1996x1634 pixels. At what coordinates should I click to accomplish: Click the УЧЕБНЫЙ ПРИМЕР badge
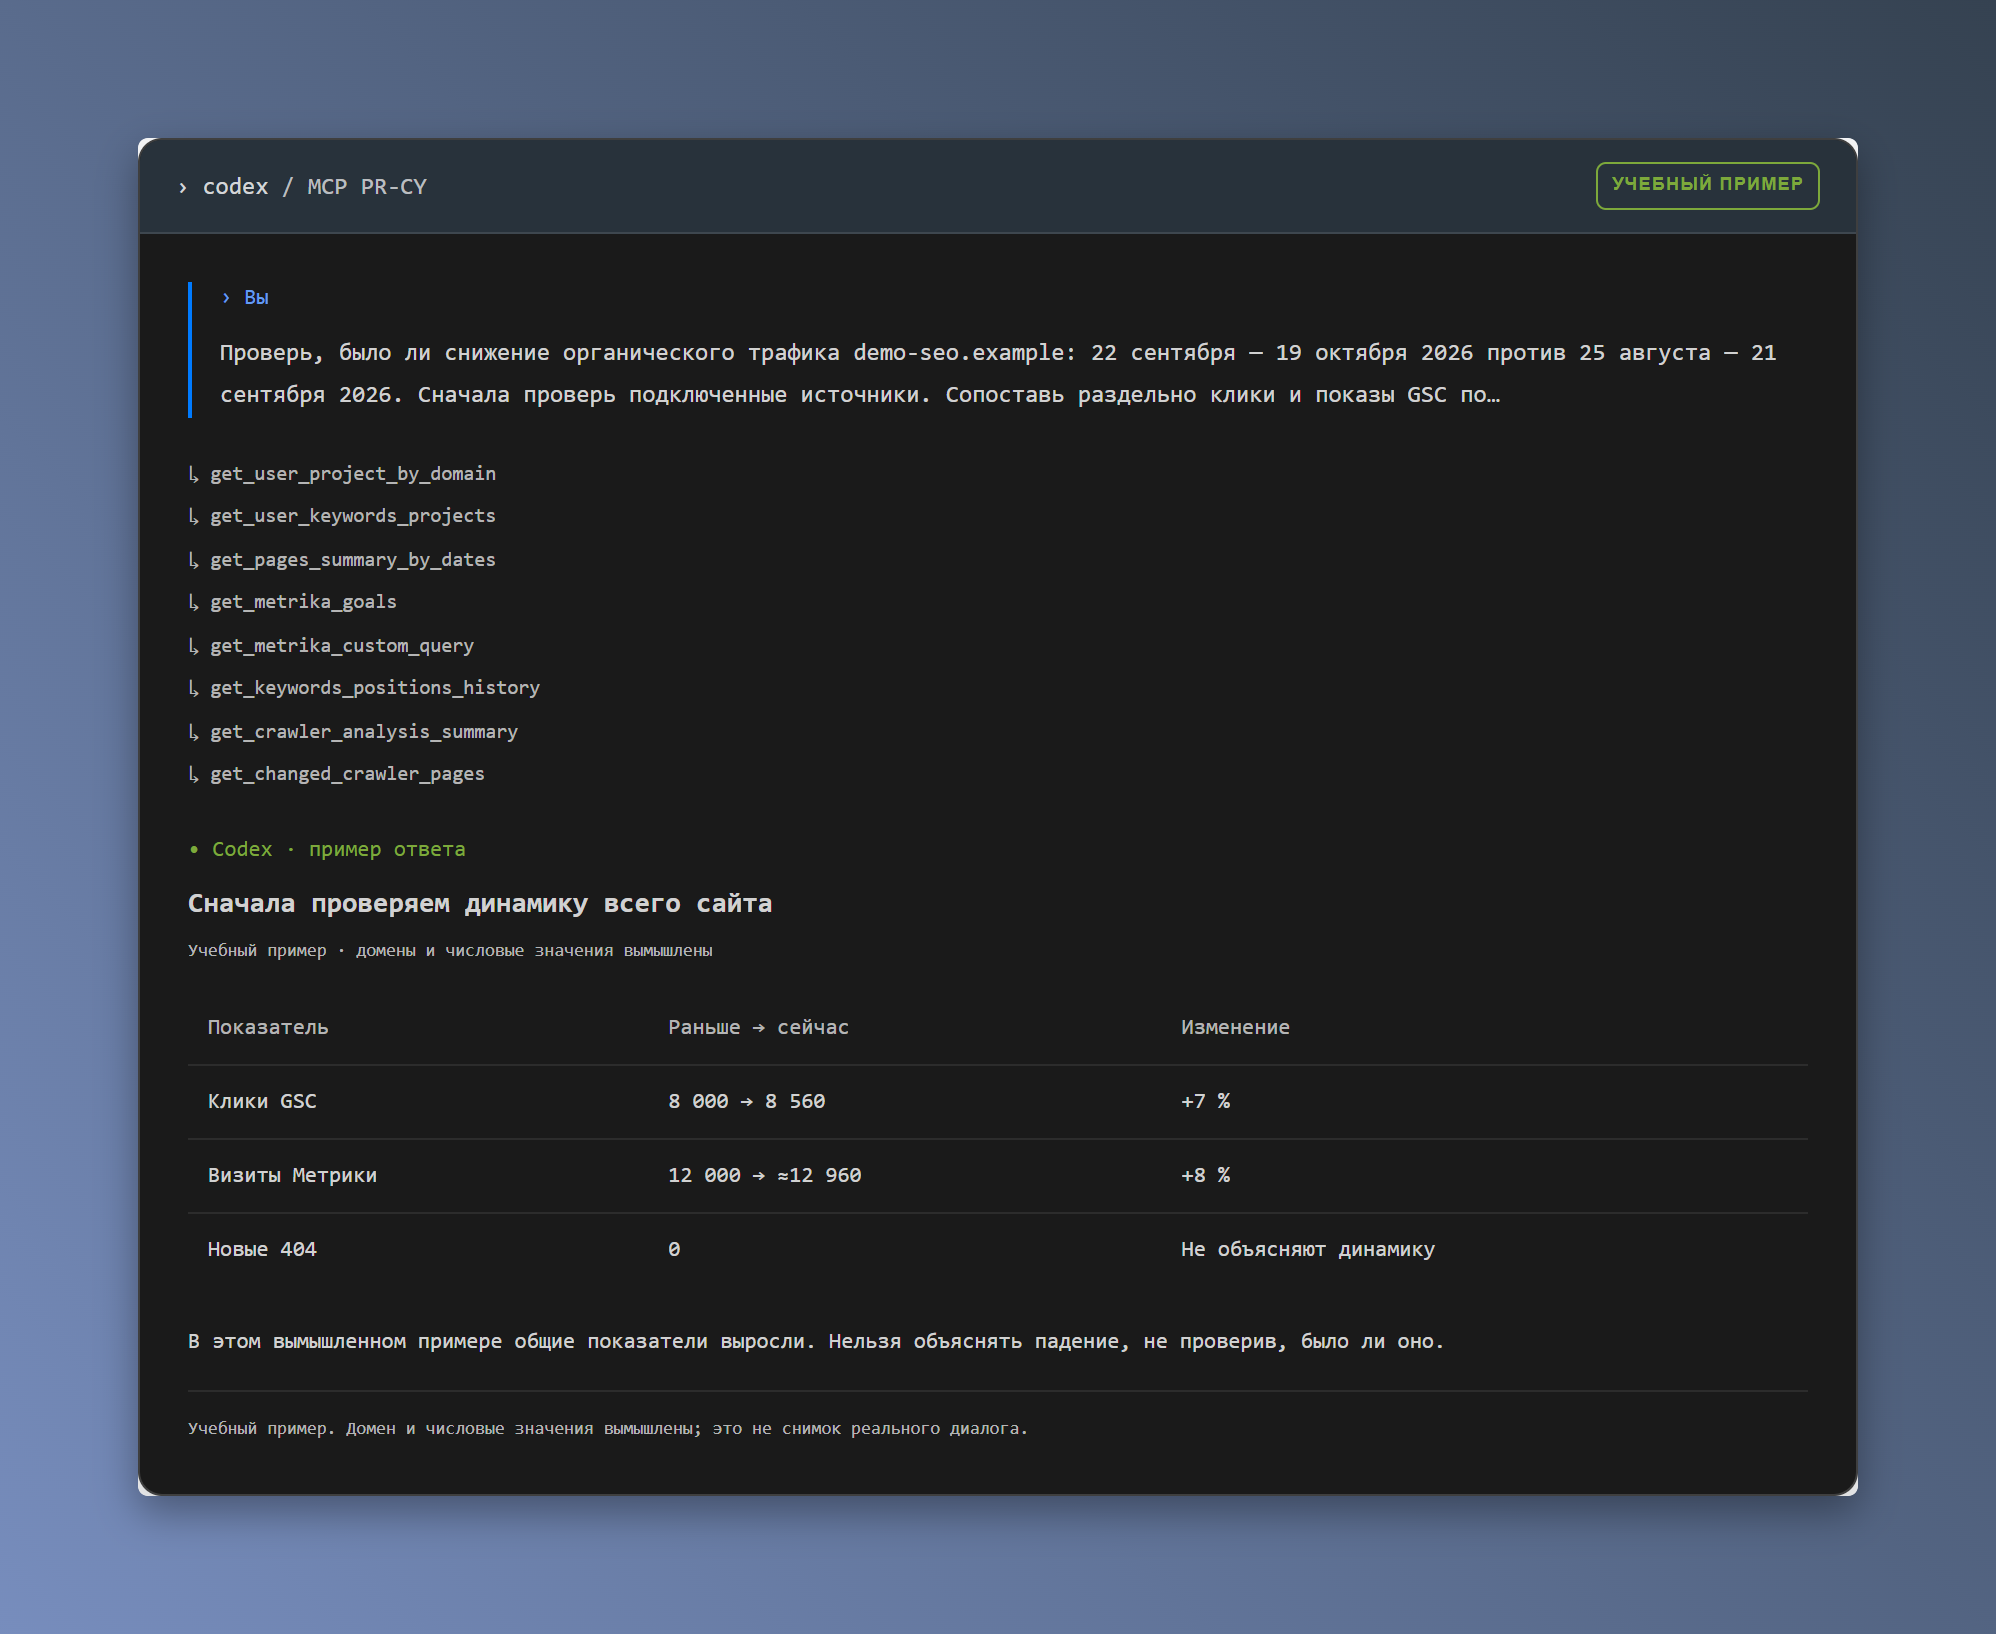click(x=1707, y=185)
